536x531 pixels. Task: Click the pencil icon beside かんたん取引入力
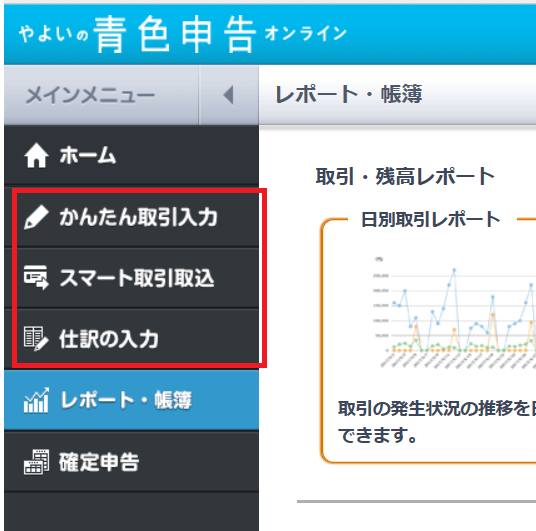(36, 217)
